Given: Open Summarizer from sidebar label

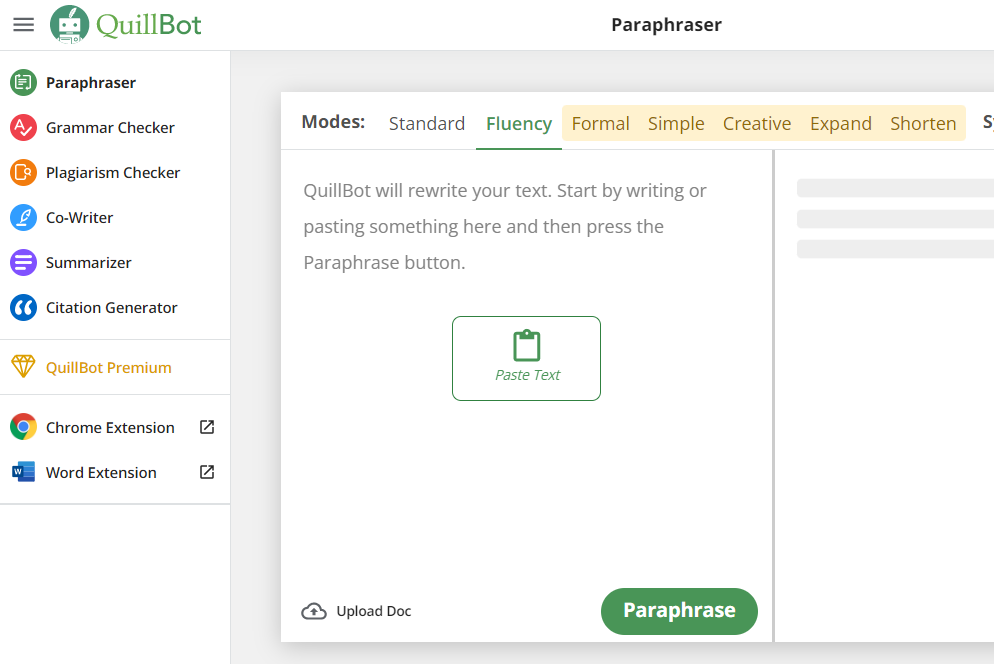Looking at the screenshot, I should coord(89,263).
